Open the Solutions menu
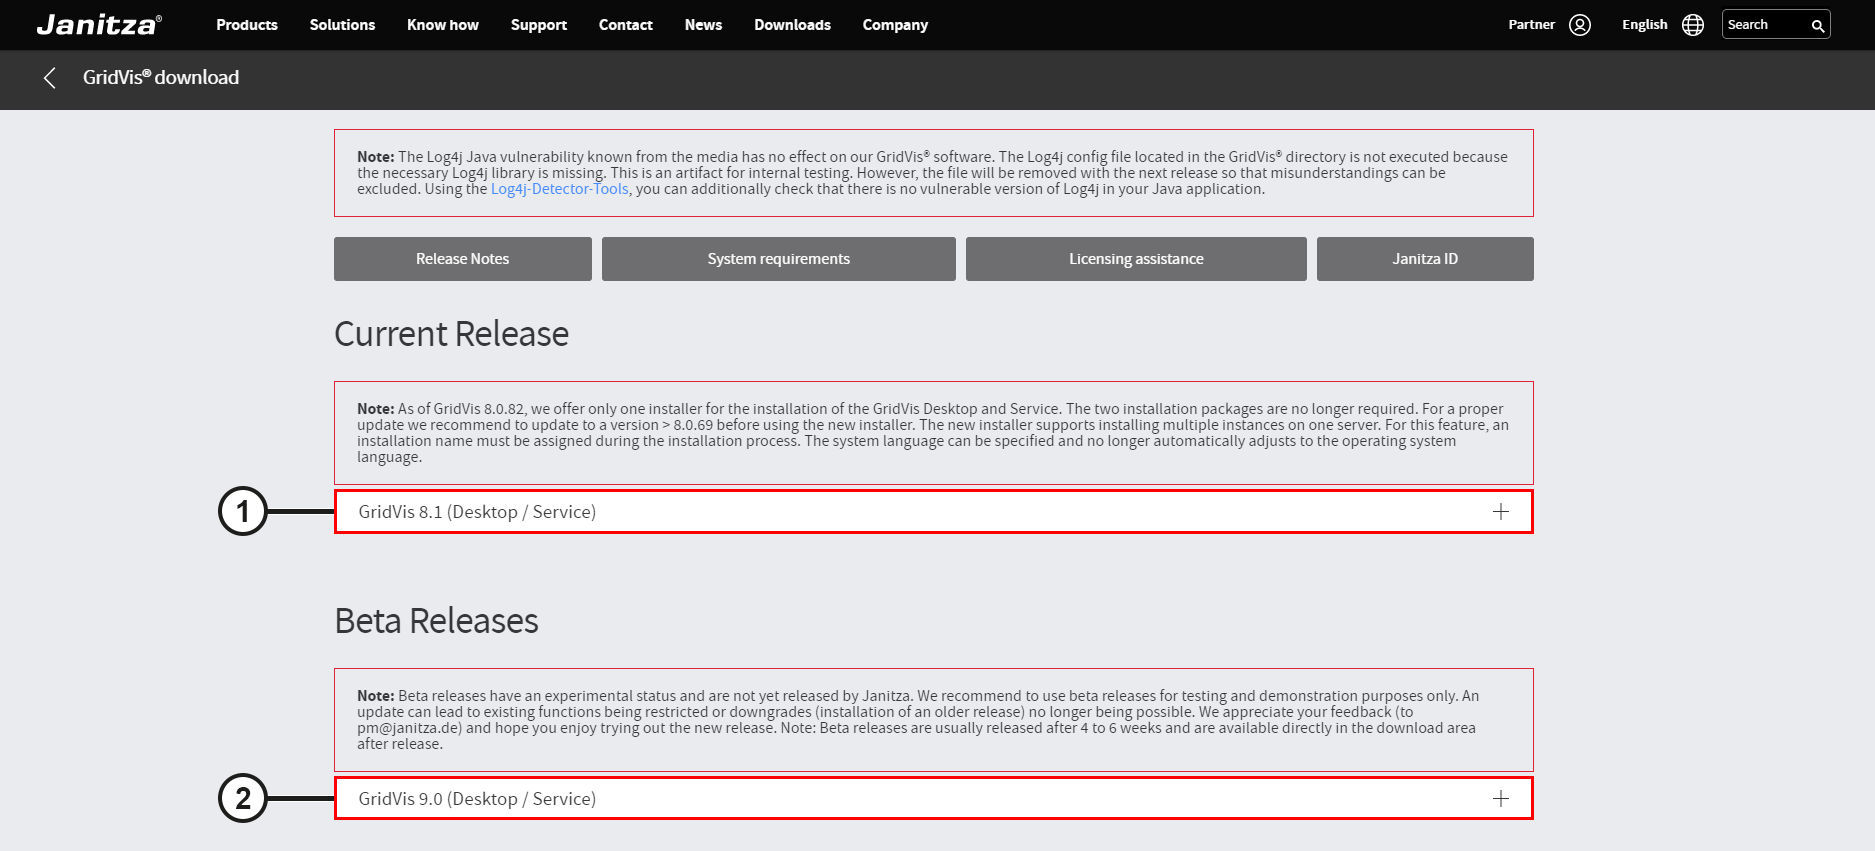The width and height of the screenshot is (1875, 851). [342, 25]
